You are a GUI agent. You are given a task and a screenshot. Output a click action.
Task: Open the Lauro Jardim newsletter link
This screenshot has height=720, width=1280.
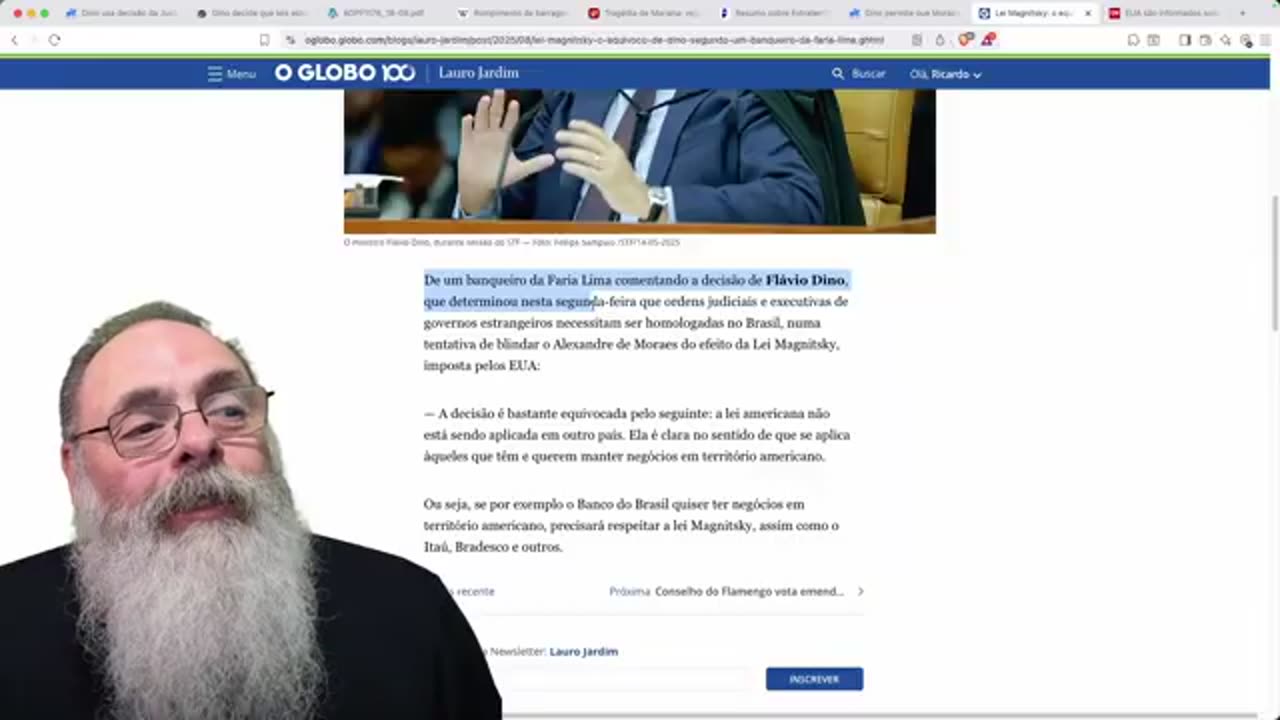(x=583, y=651)
